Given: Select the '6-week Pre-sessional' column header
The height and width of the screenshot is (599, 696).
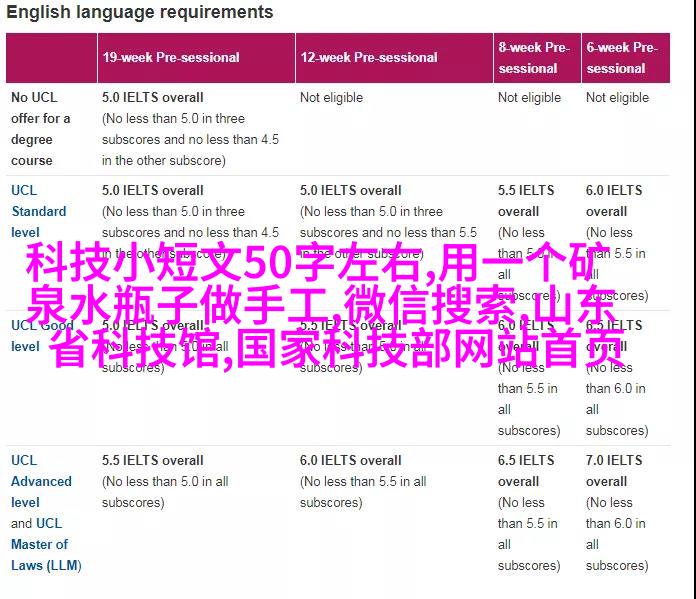Looking at the screenshot, I should (x=625, y=58).
